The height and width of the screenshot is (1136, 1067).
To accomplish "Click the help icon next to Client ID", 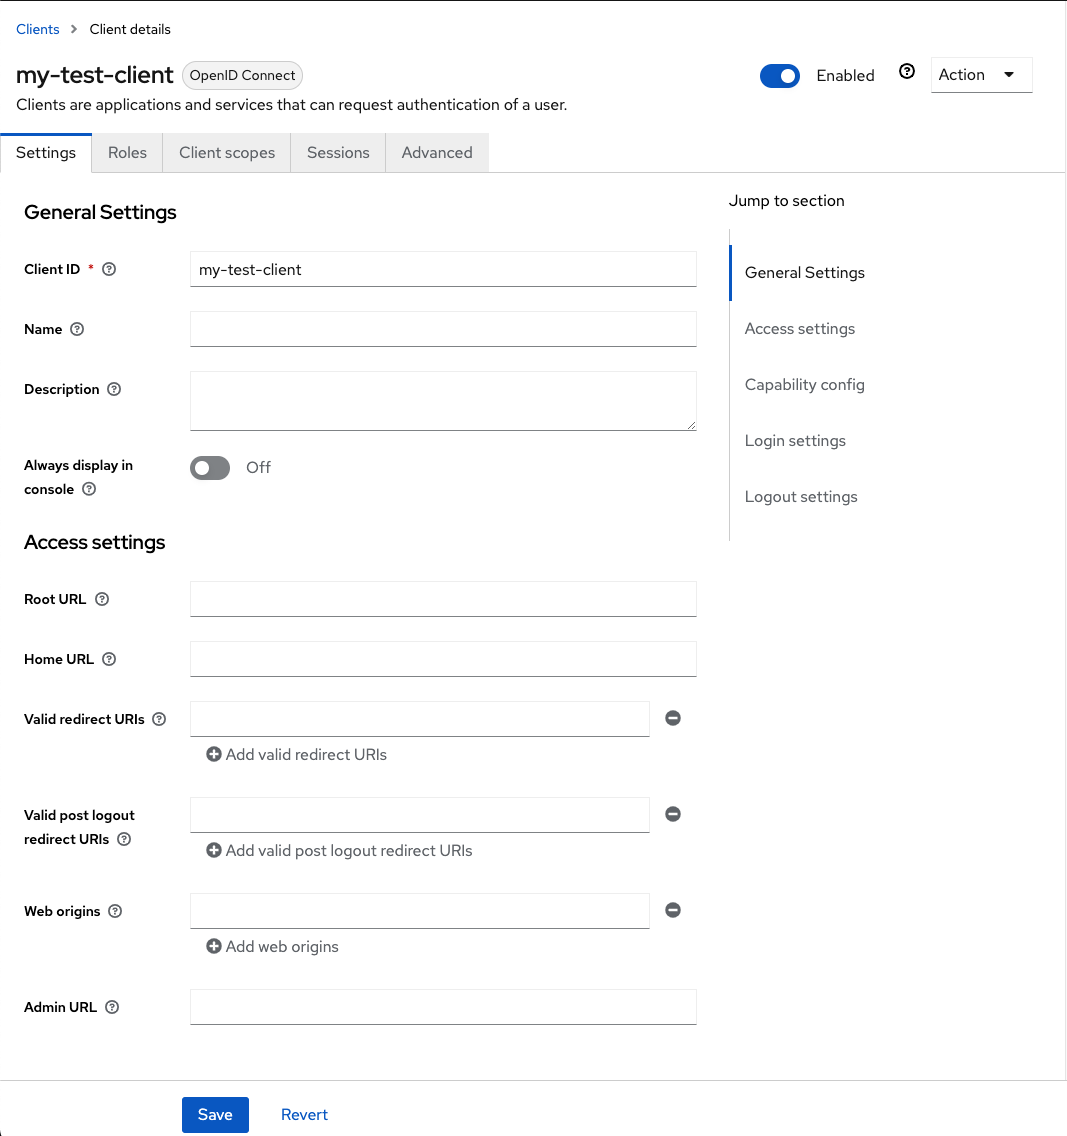I will (x=109, y=270).
